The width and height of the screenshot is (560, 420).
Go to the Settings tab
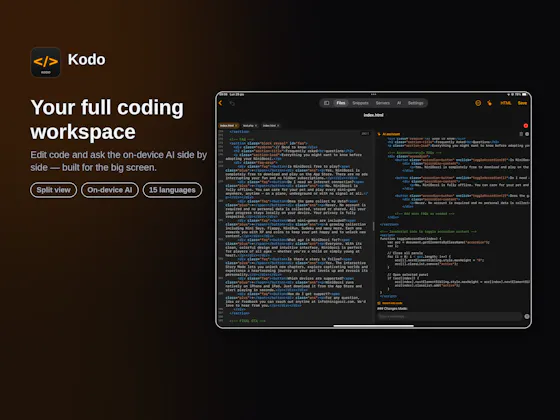(415, 103)
